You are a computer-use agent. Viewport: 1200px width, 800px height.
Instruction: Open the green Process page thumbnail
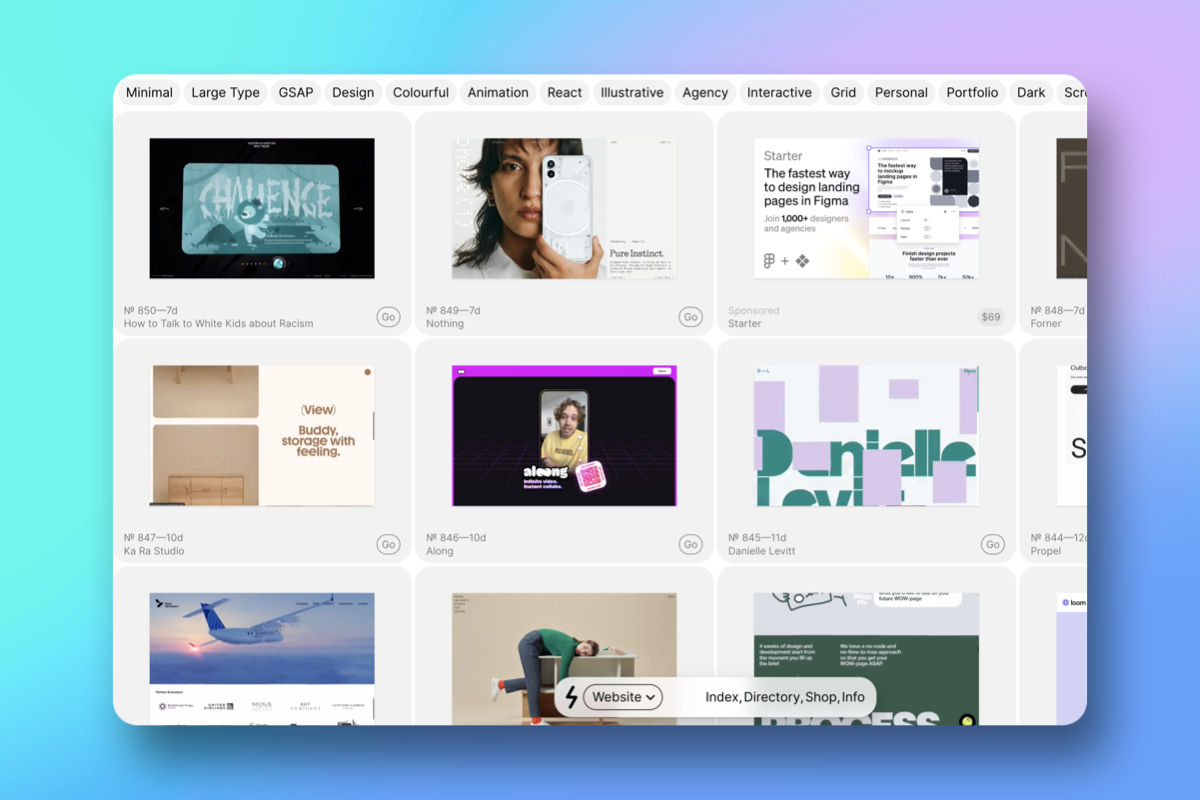point(866,658)
